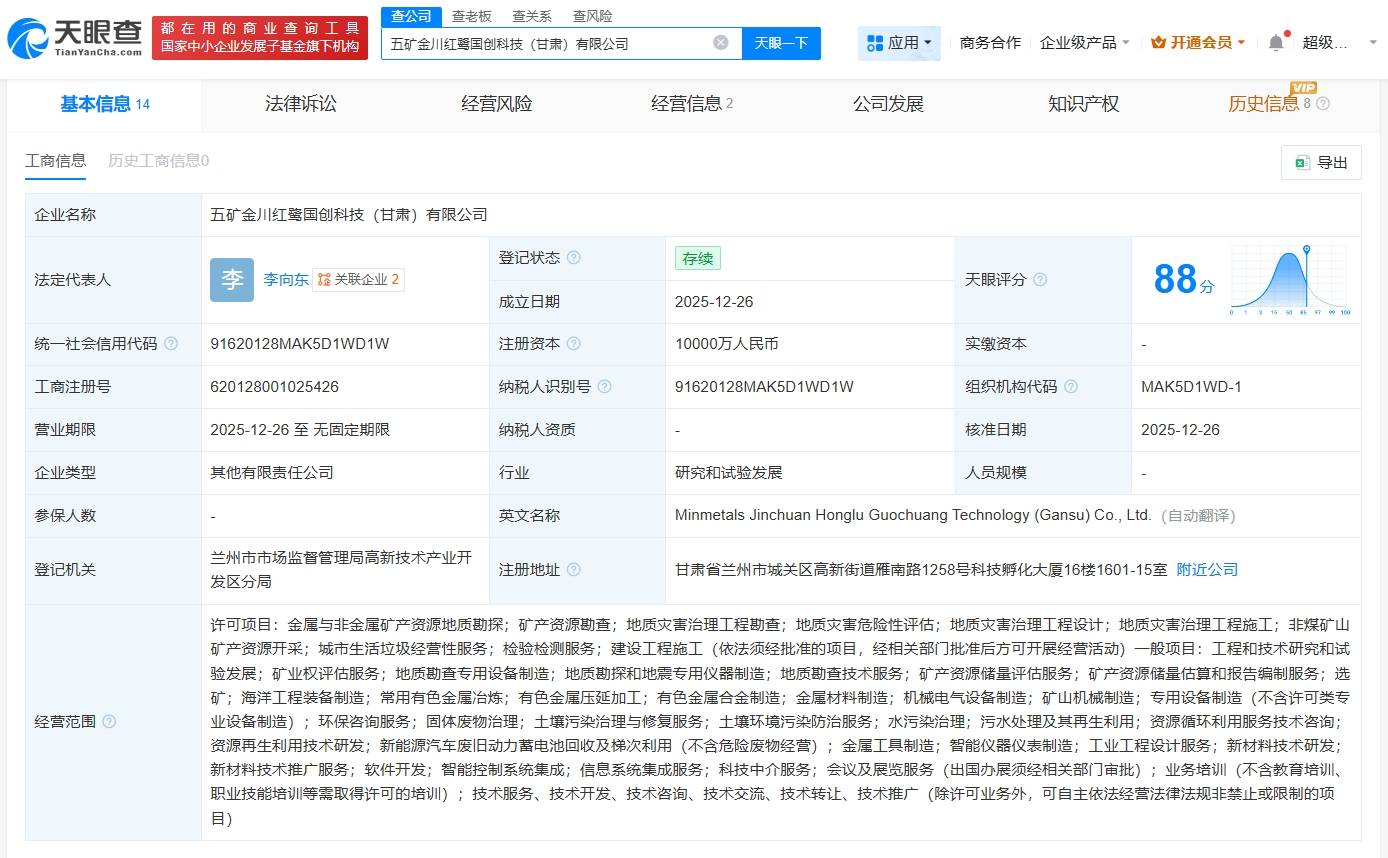Click the TianYanCha logo

tap(75, 39)
